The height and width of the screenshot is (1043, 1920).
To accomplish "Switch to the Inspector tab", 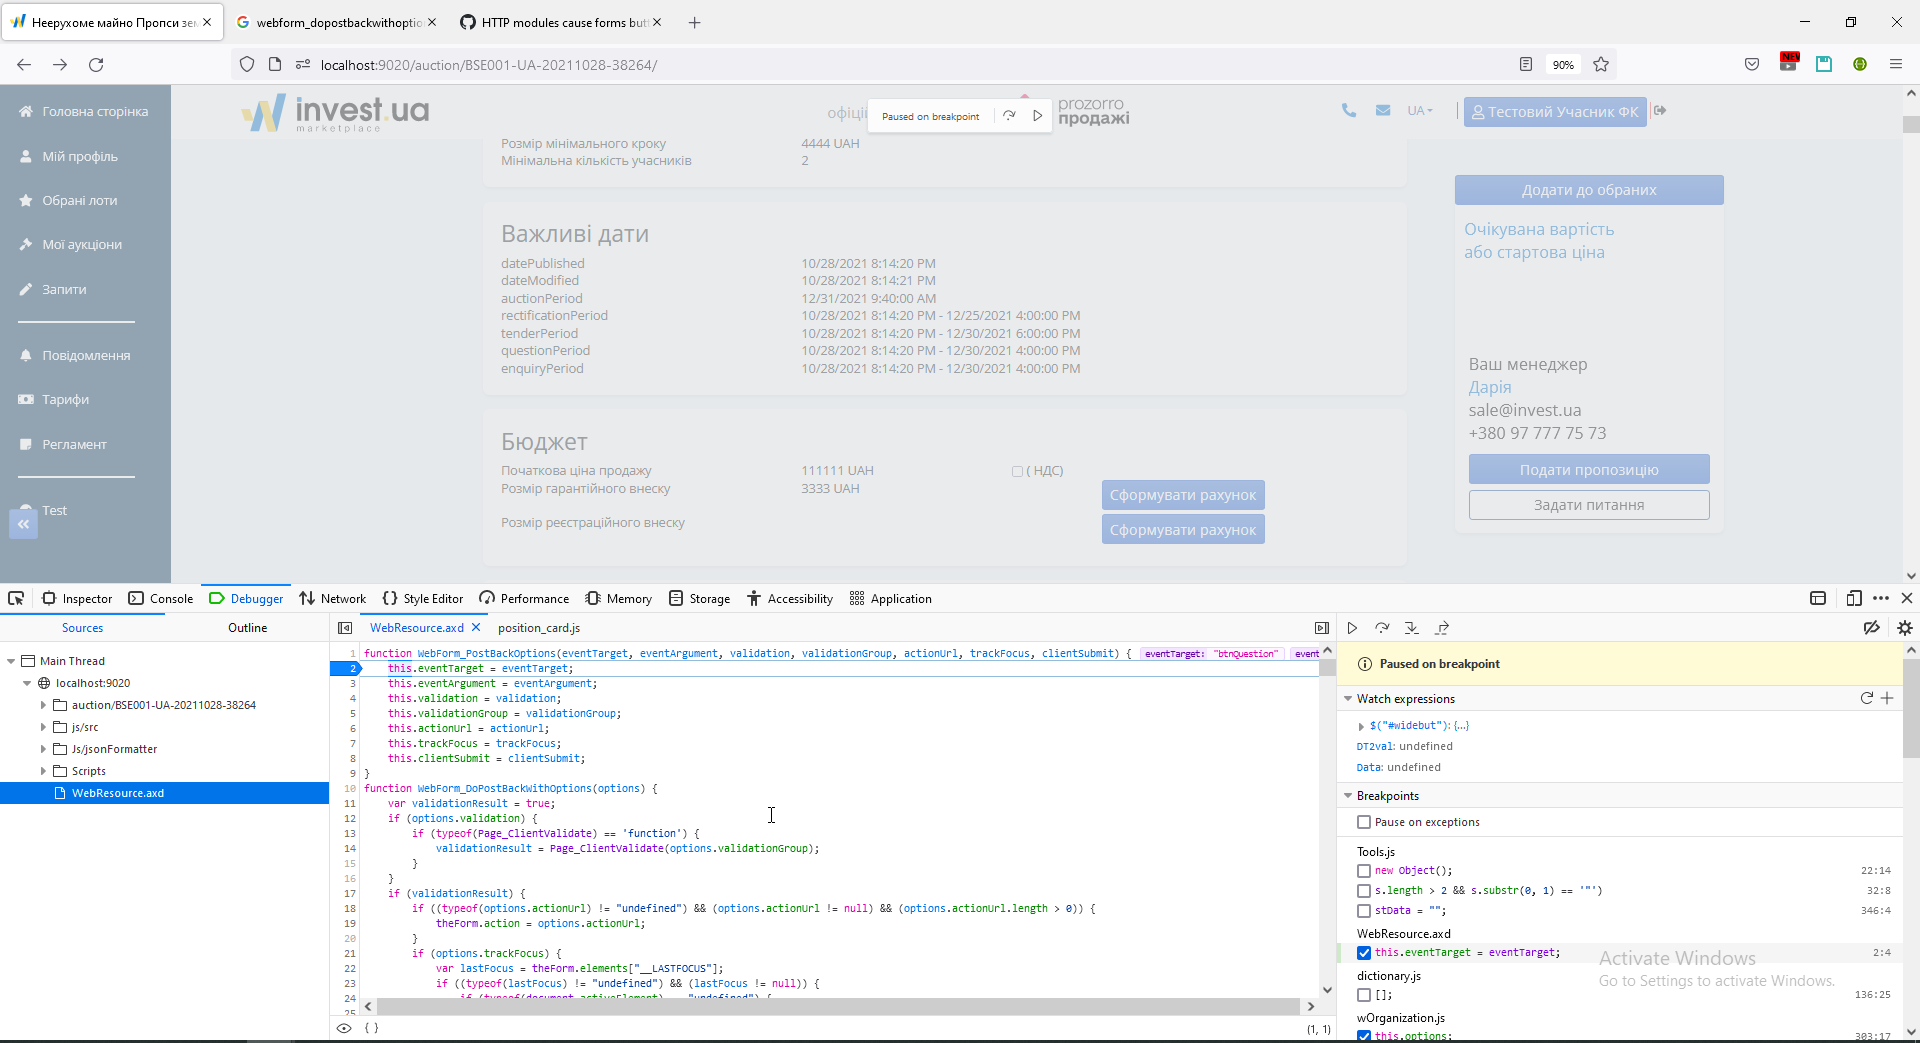I will coord(77,598).
